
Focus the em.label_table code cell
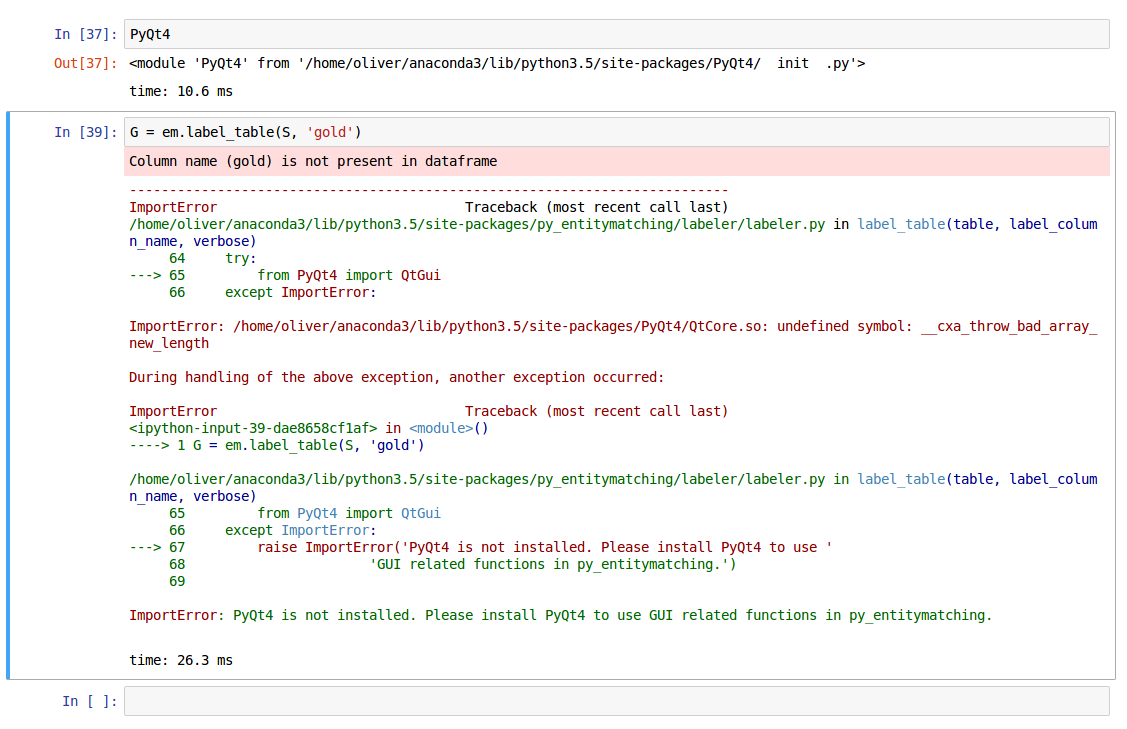(x=616, y=132)
